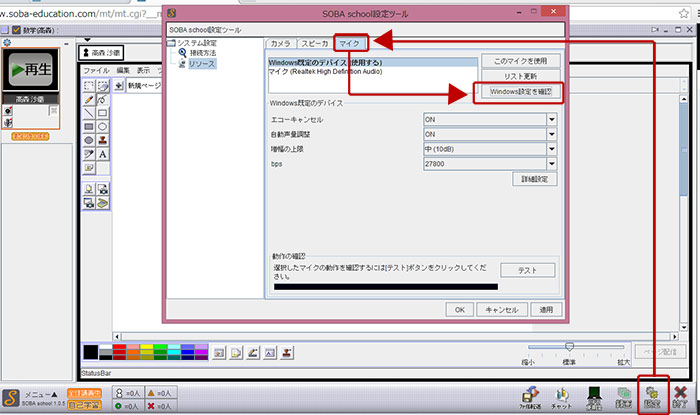700x415 pixels.
Task: Open the メニュー▲ menu in bottom bar
Action: pos(41,394)
